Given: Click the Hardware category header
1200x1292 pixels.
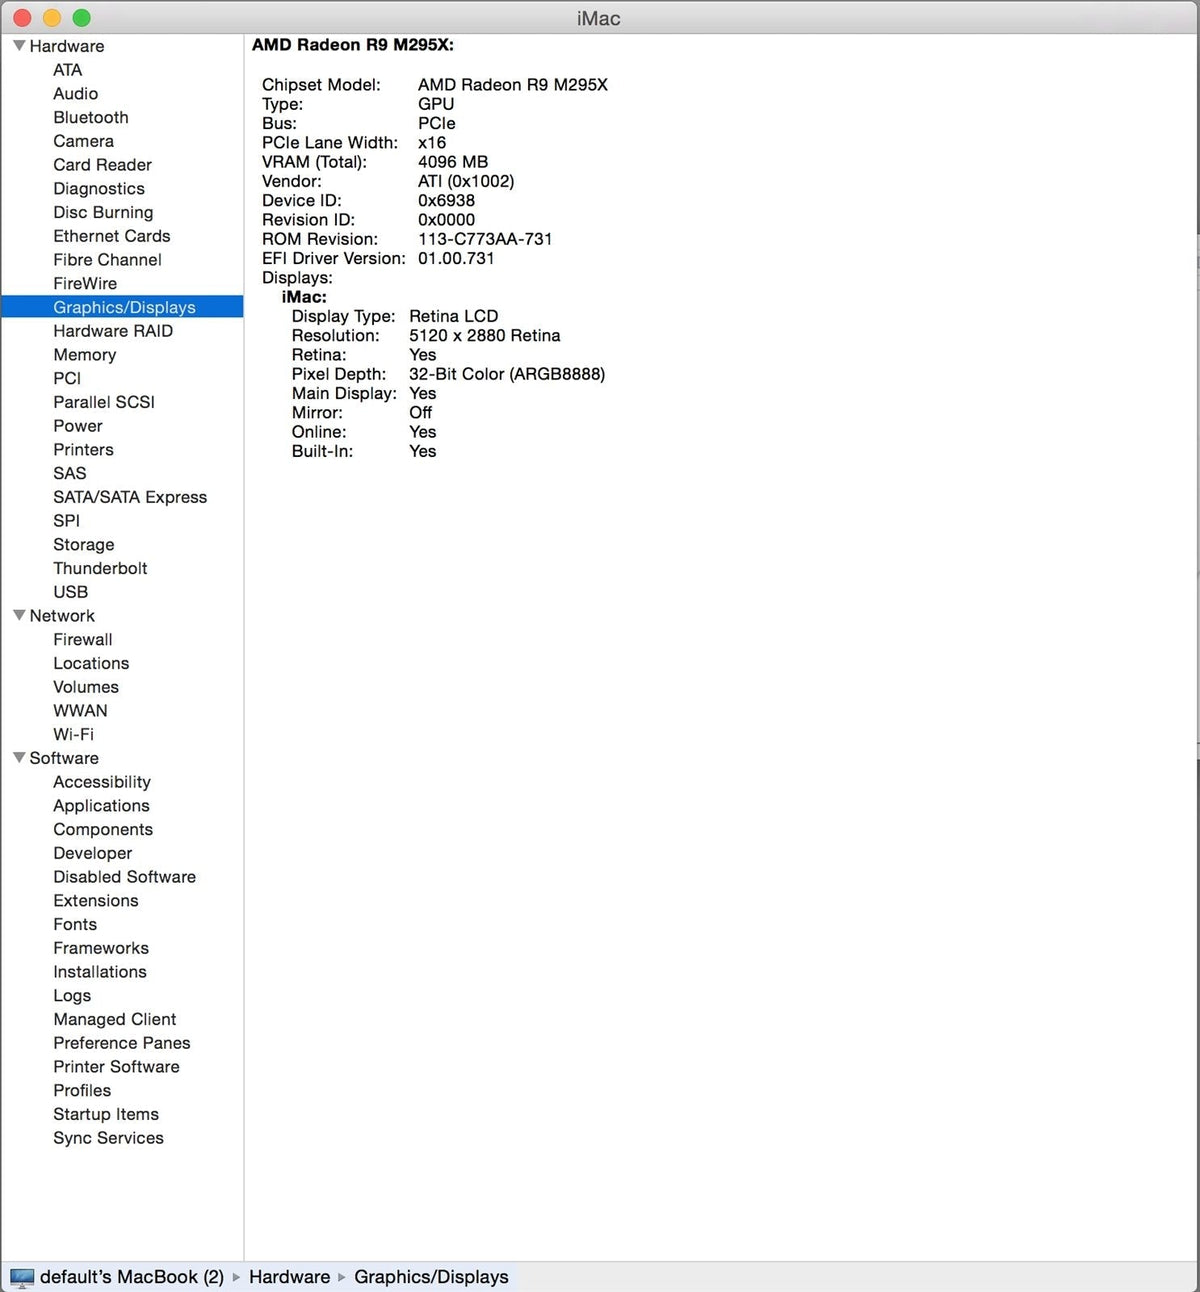Looking at the screenshot, I should click(x=67, y=46).
